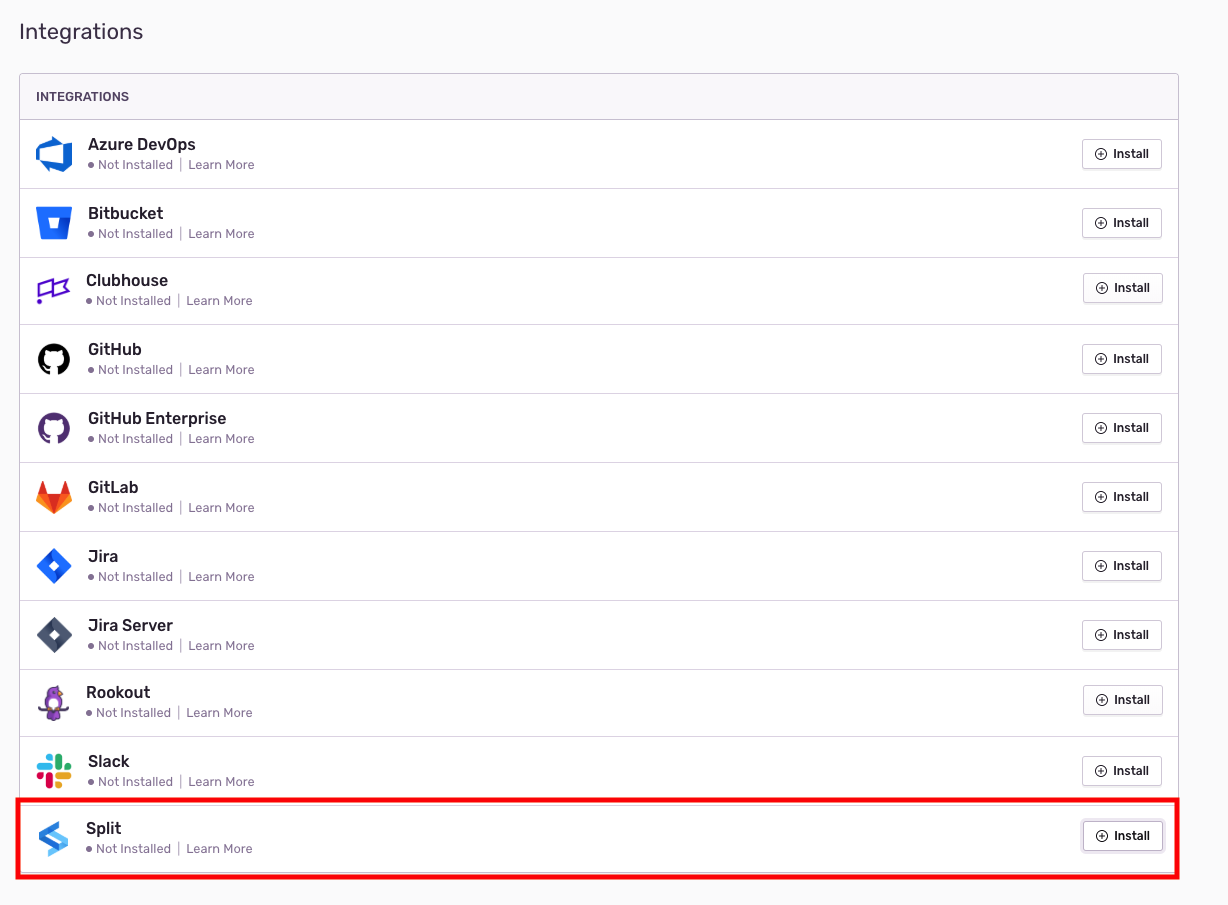Click the Bitbucket bucket logo icon
Screen dimensions: 1228x905
point(54,223)
